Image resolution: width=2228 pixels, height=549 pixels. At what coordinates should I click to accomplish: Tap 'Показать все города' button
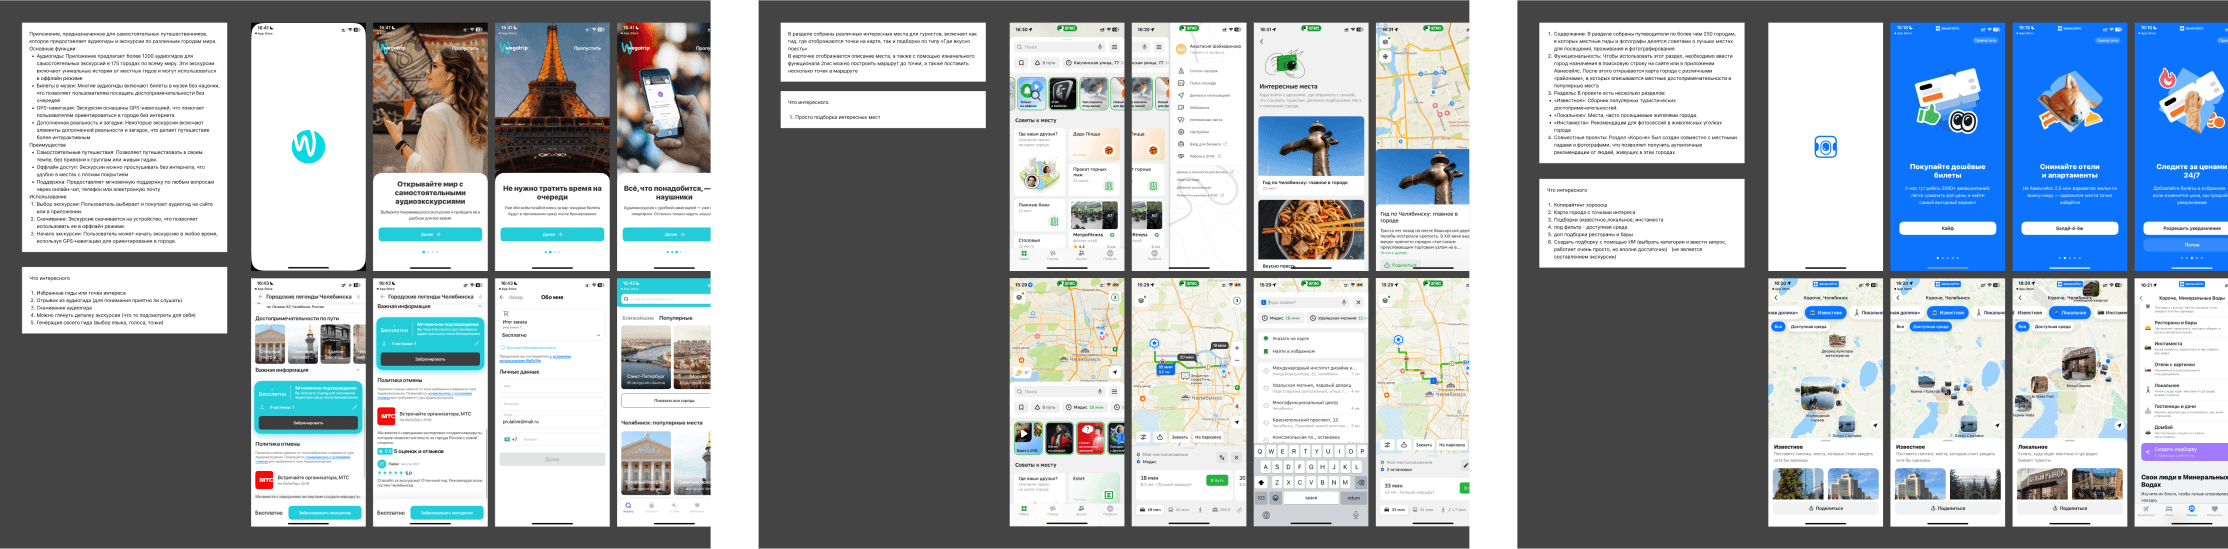[x=666, y=401]
